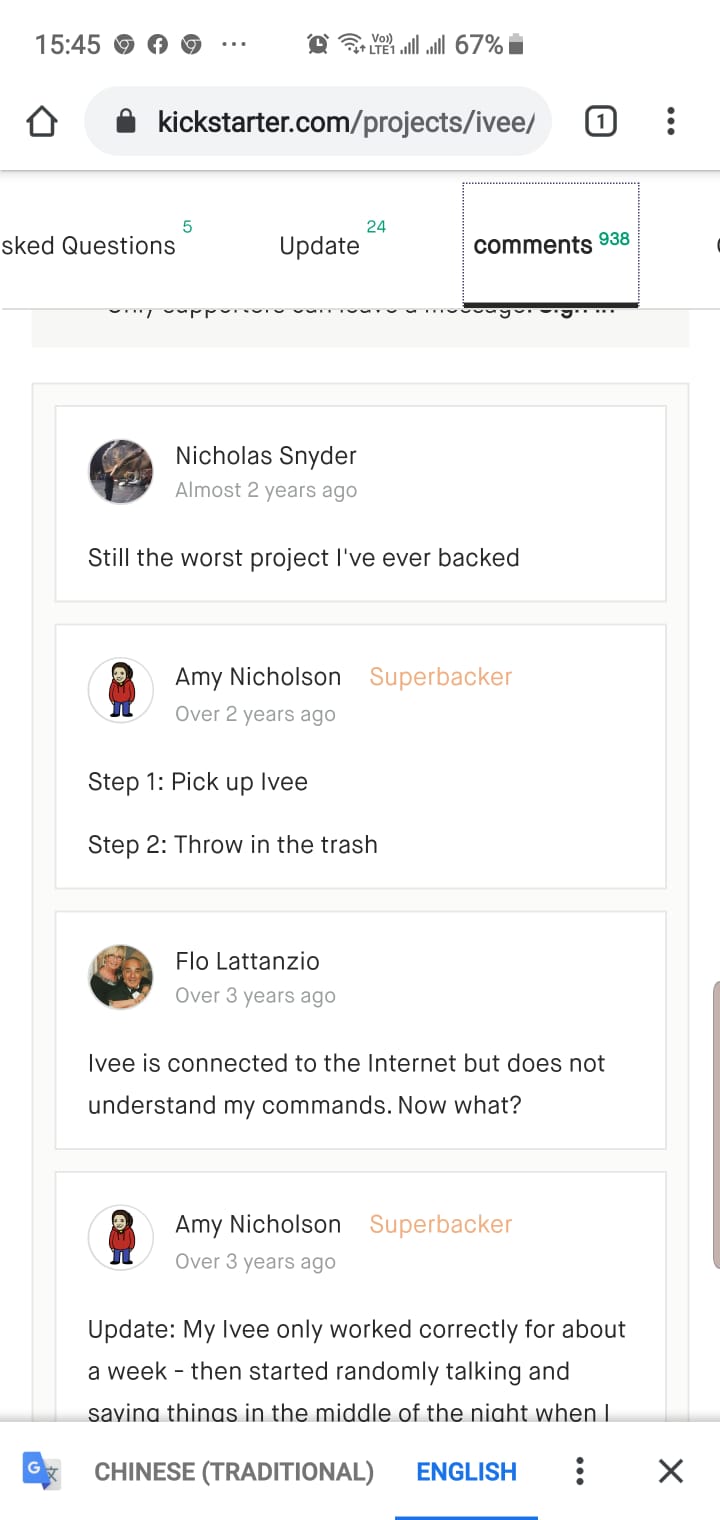This screenshot has width=720, height=1520.
Task: Close the translate bar
Action: [x=671, y=1471]
